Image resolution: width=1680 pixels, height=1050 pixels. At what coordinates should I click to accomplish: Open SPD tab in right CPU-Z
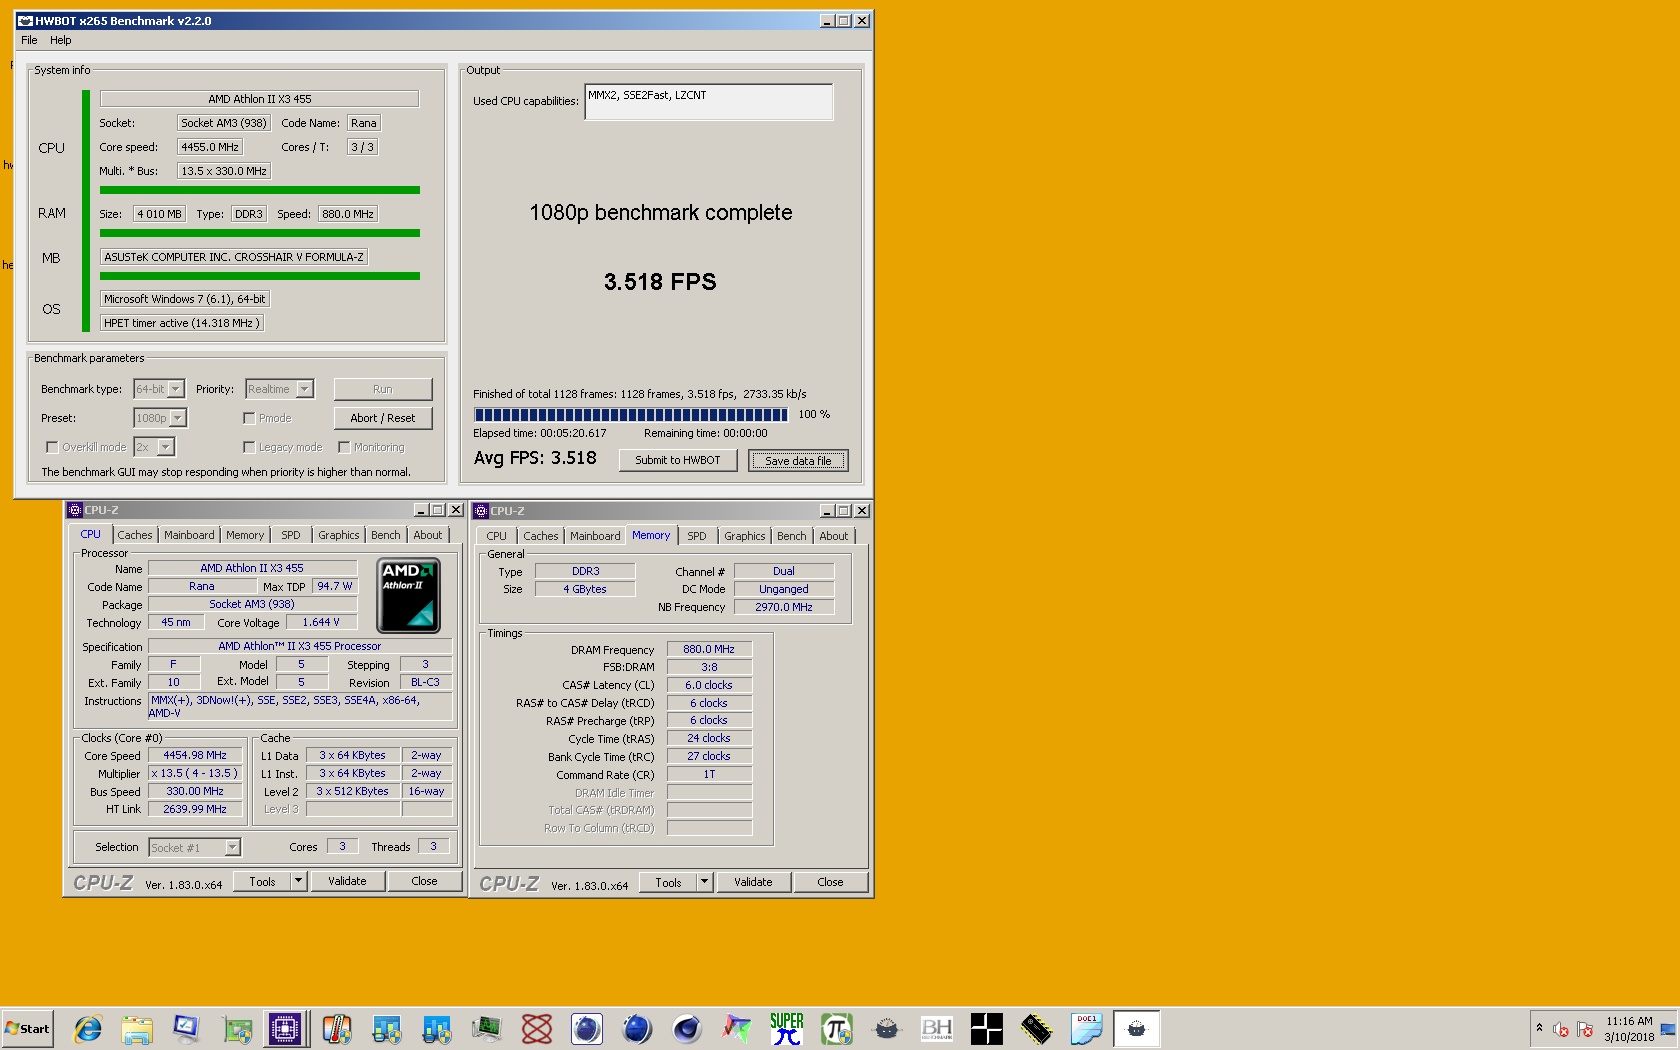[x=697, y=536]
